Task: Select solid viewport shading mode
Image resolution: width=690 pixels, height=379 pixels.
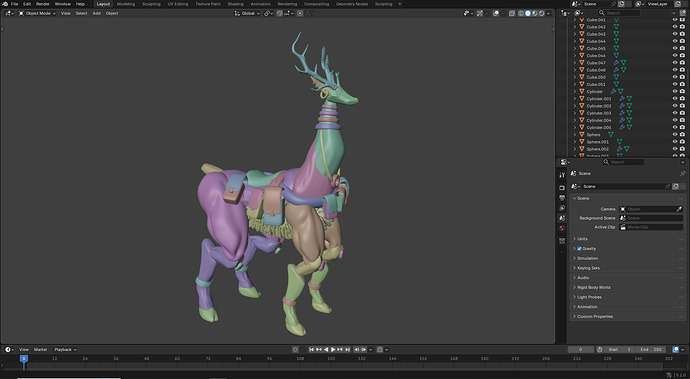Action: click(x=528, y=13)
